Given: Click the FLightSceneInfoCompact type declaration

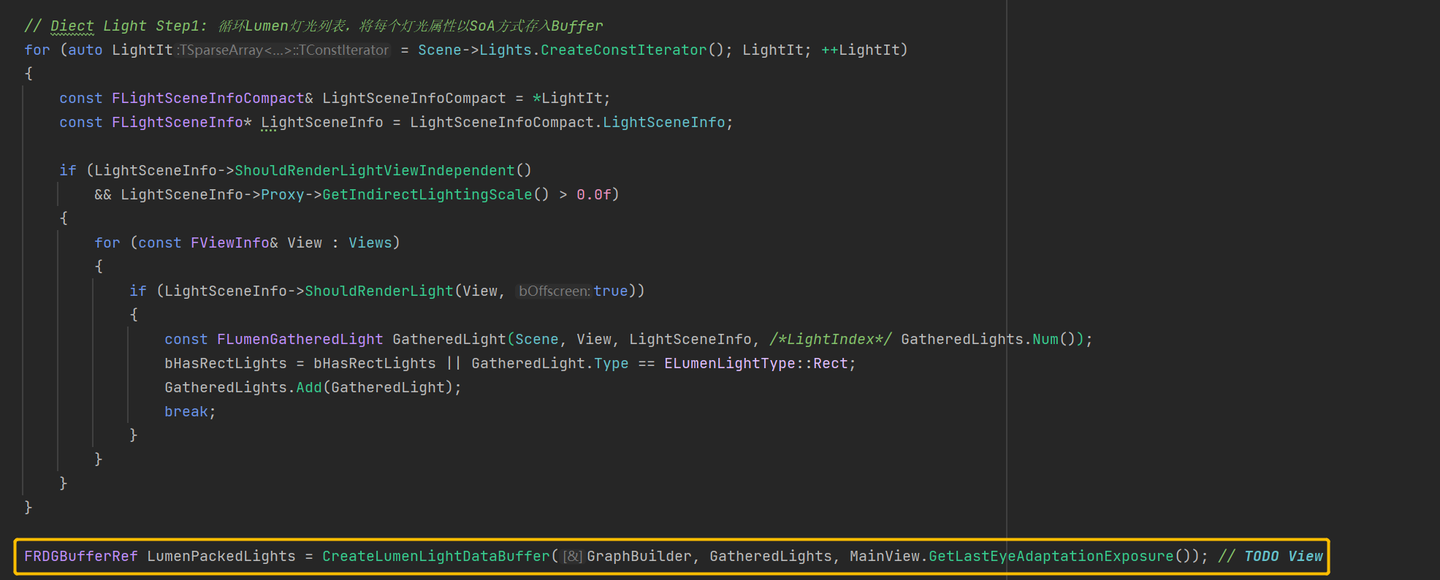Looking at the screenshot, I should click(208, 98).
